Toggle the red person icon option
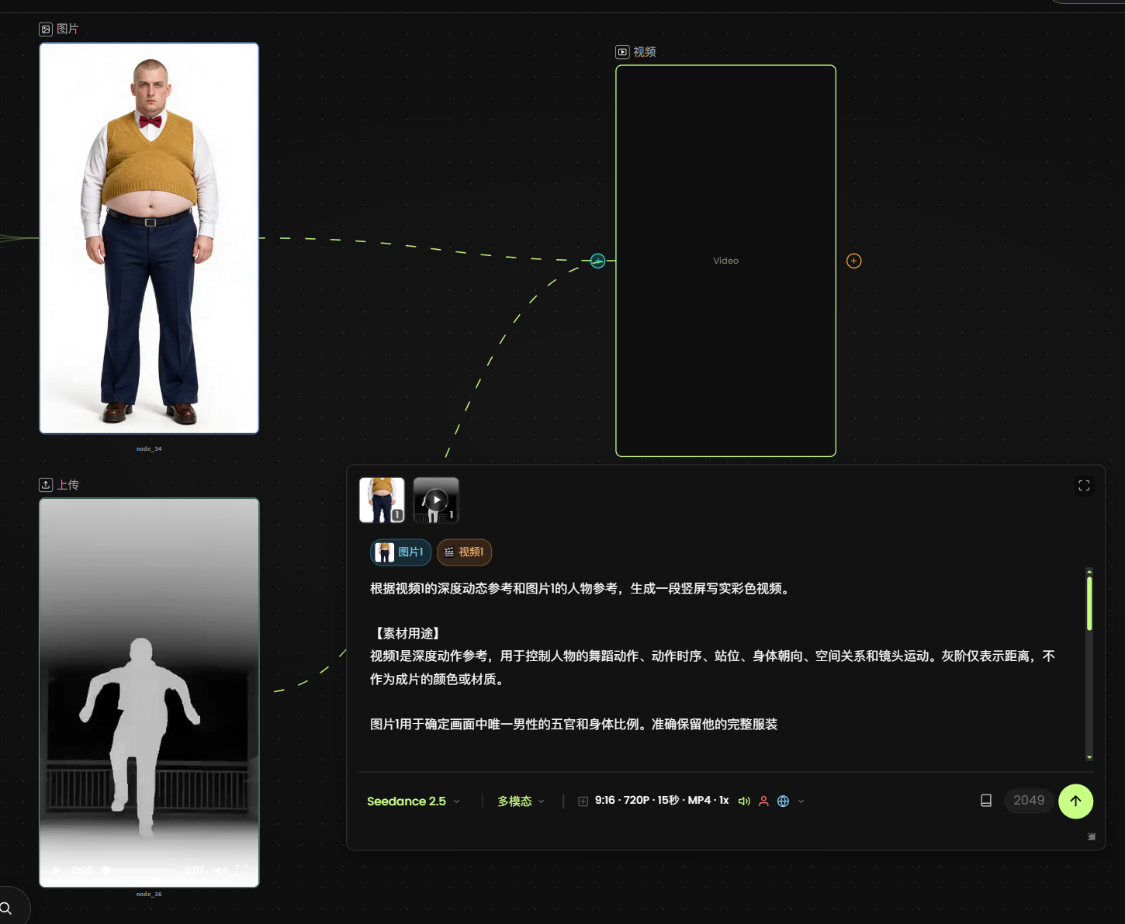This screenshot has height=924, width=1125. (x=763, y=801)
